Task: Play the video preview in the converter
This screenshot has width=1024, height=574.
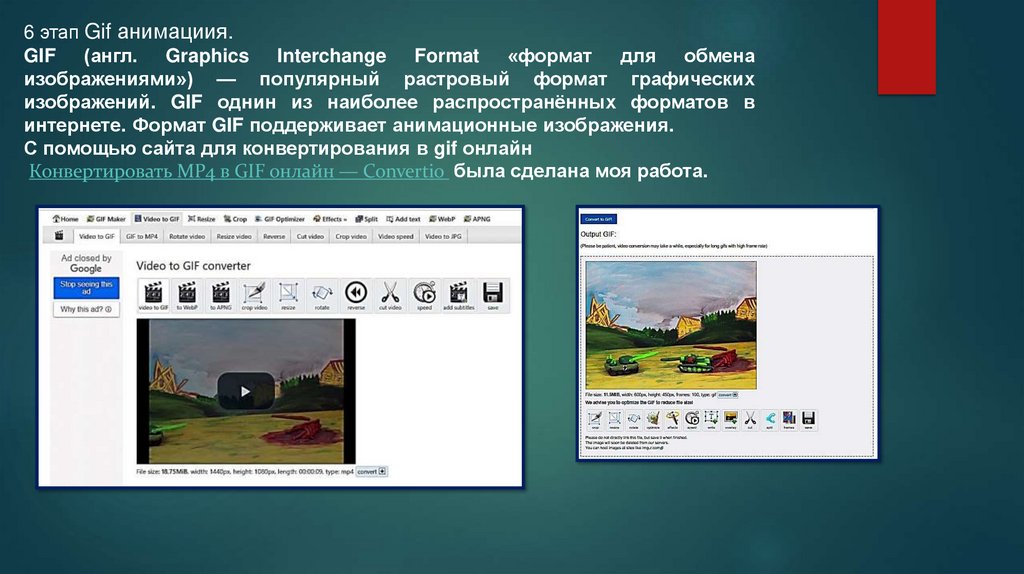Action: pos(246,391)
